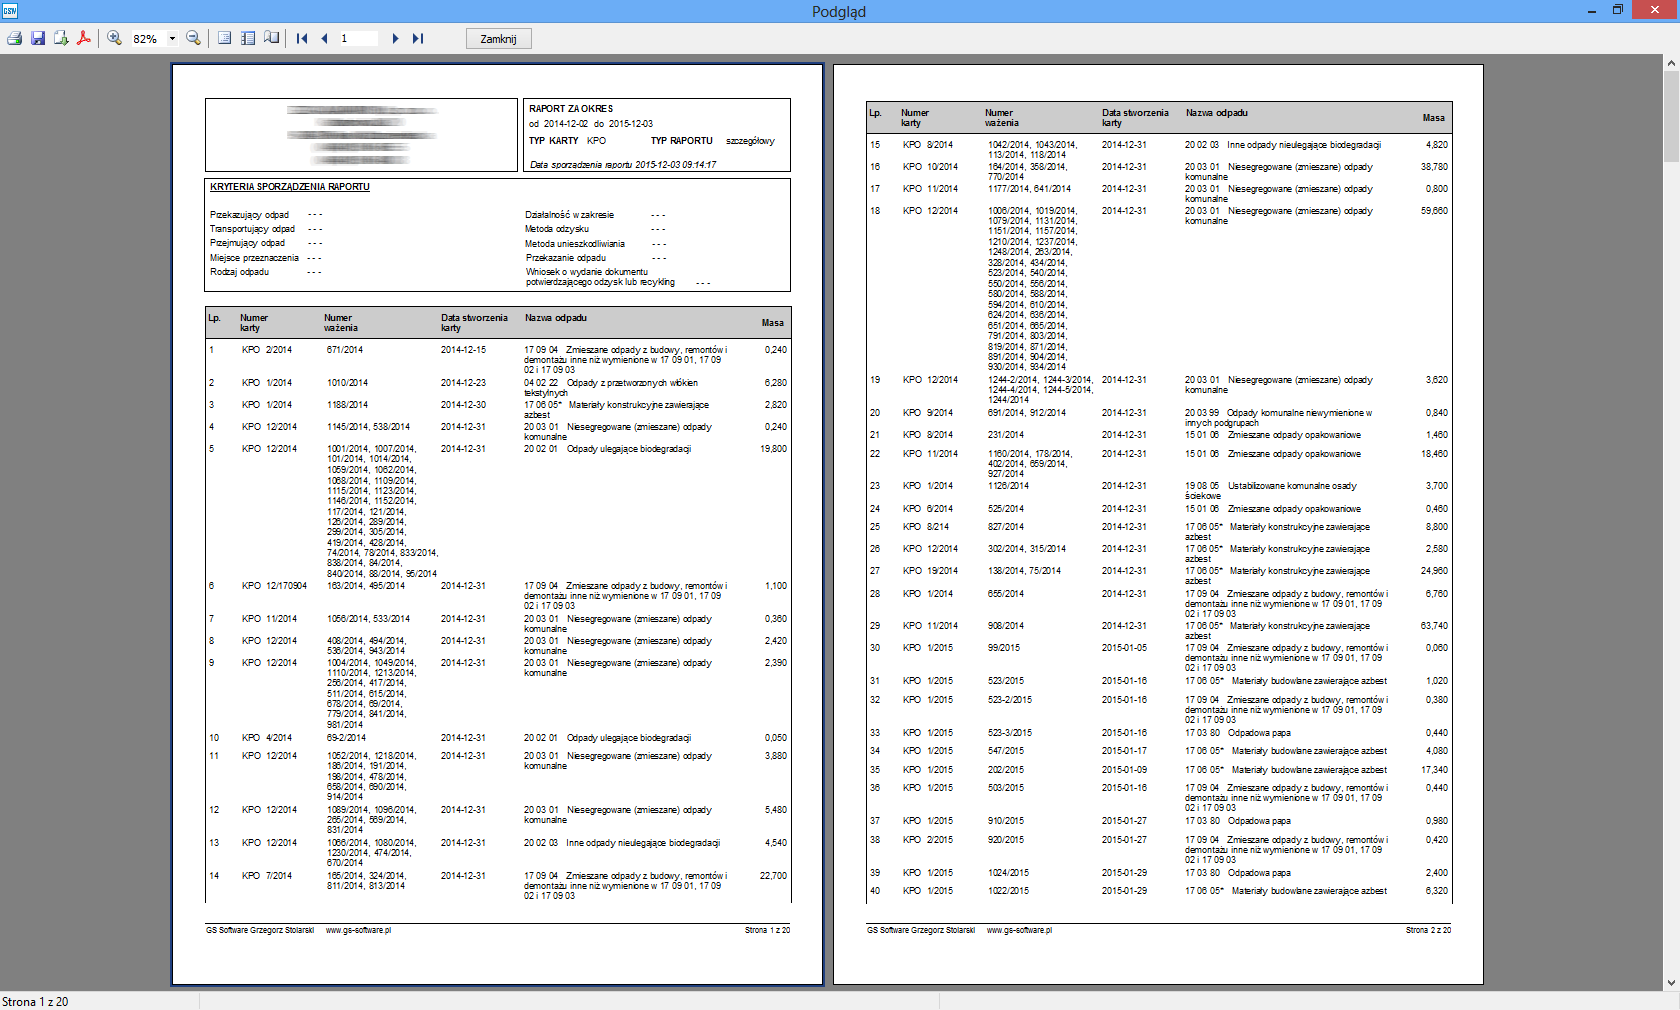Image resolution: width=1680 pixels, height=1010 pixels.
Task: Jump to the last page
Action: pyautogui.click(x=418, y=38)
